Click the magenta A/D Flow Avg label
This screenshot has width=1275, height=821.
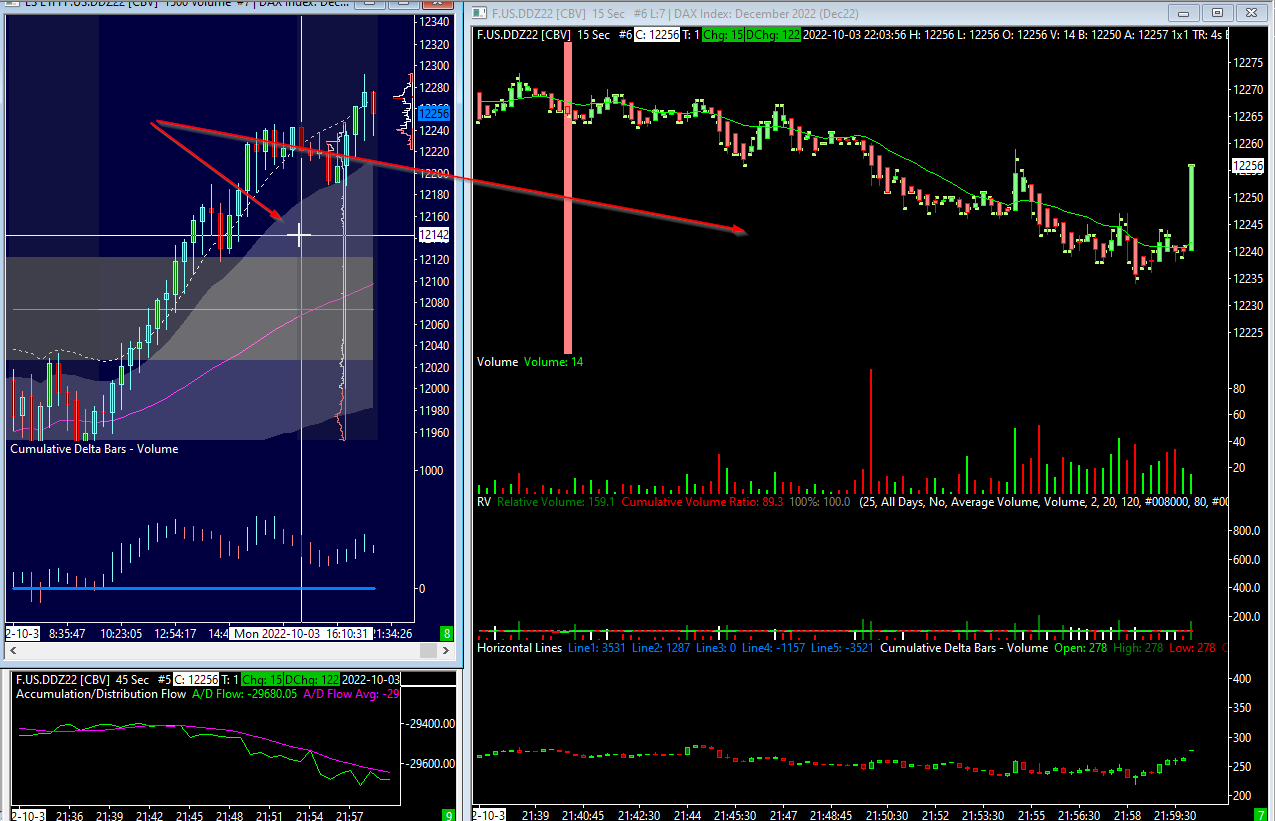351,694
